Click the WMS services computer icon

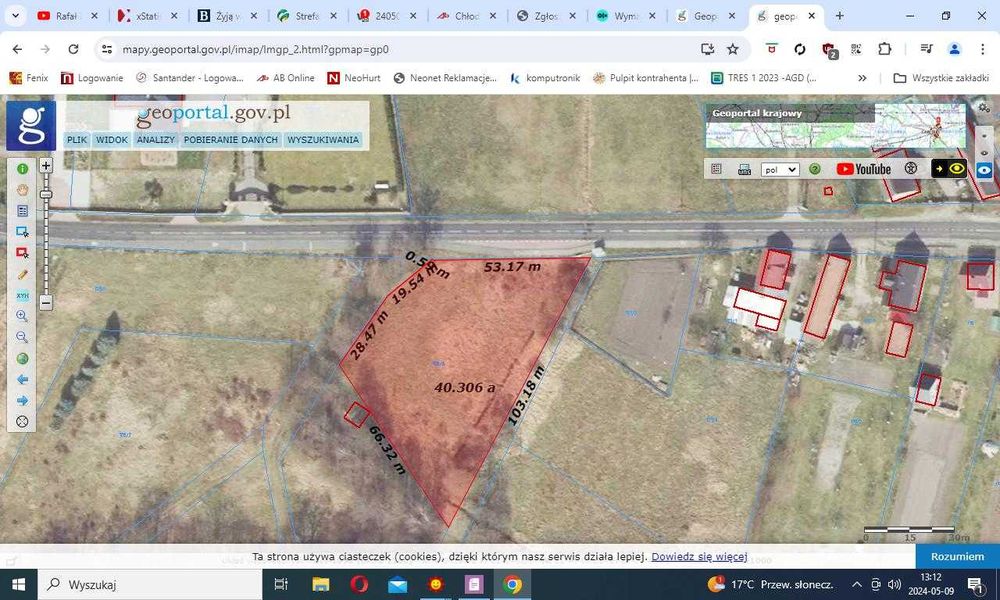click(744, 169)
